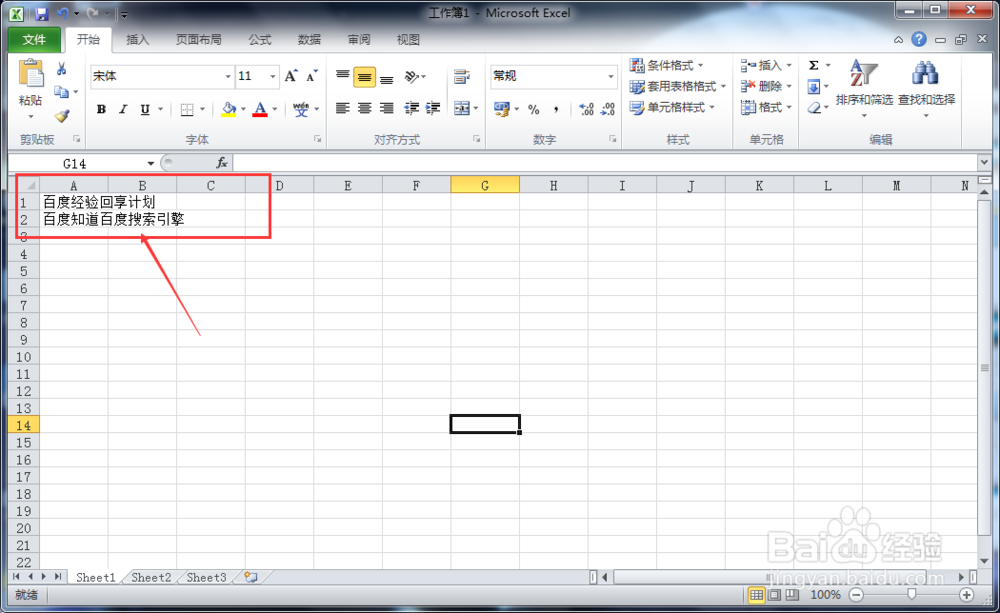
Task: Open the 文件 File tab
Action: point(34,40)
